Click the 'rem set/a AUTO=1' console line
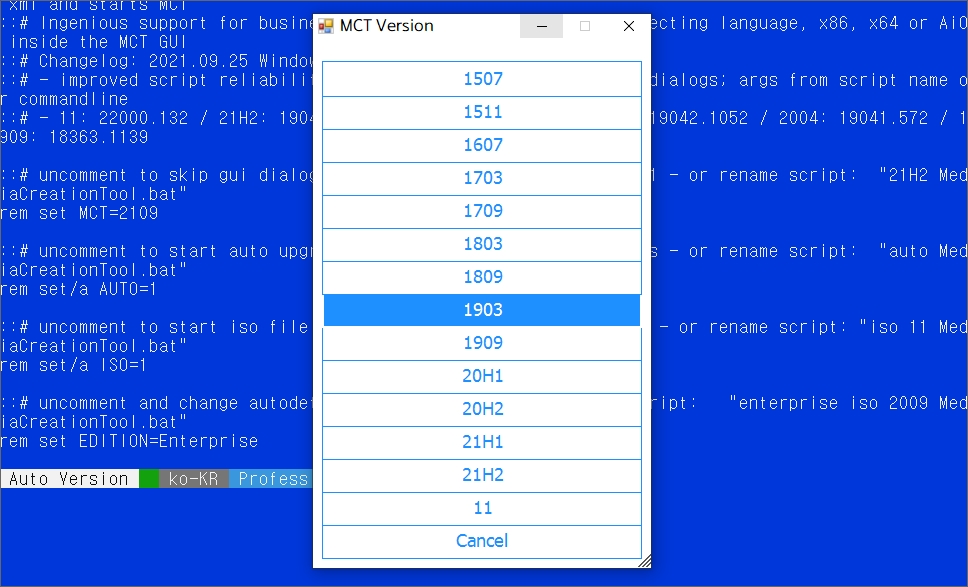 (x=78, y=289)
